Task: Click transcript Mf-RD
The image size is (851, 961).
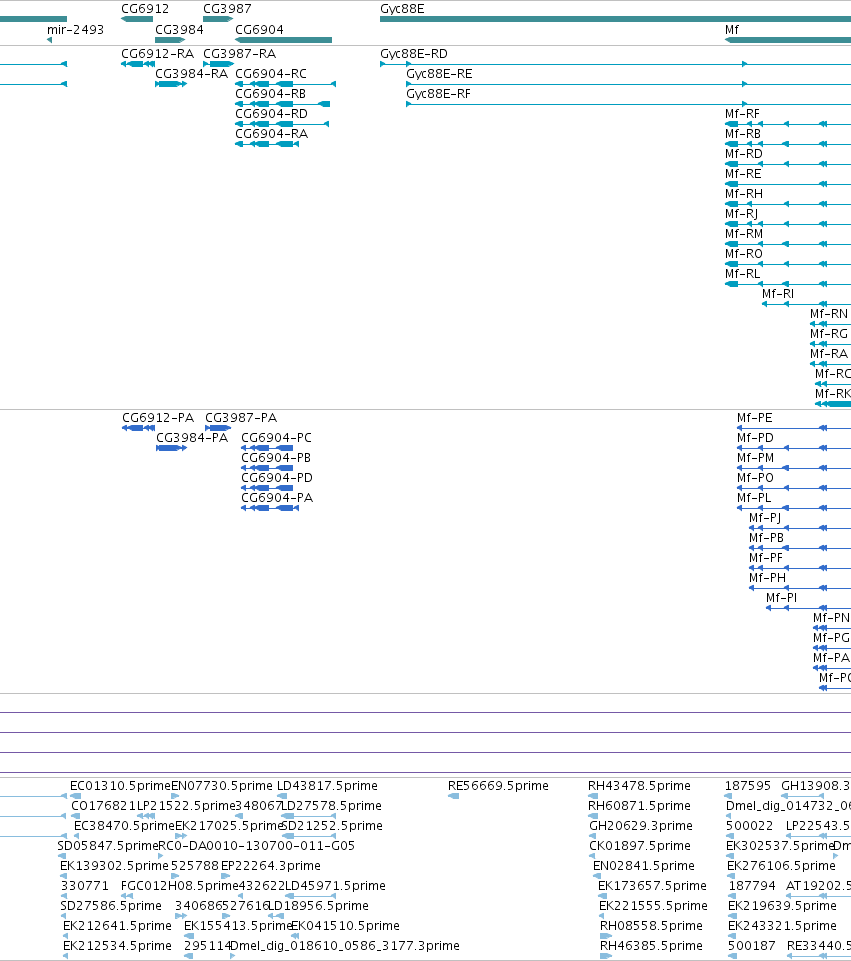Action: click(x=744, y=154)
